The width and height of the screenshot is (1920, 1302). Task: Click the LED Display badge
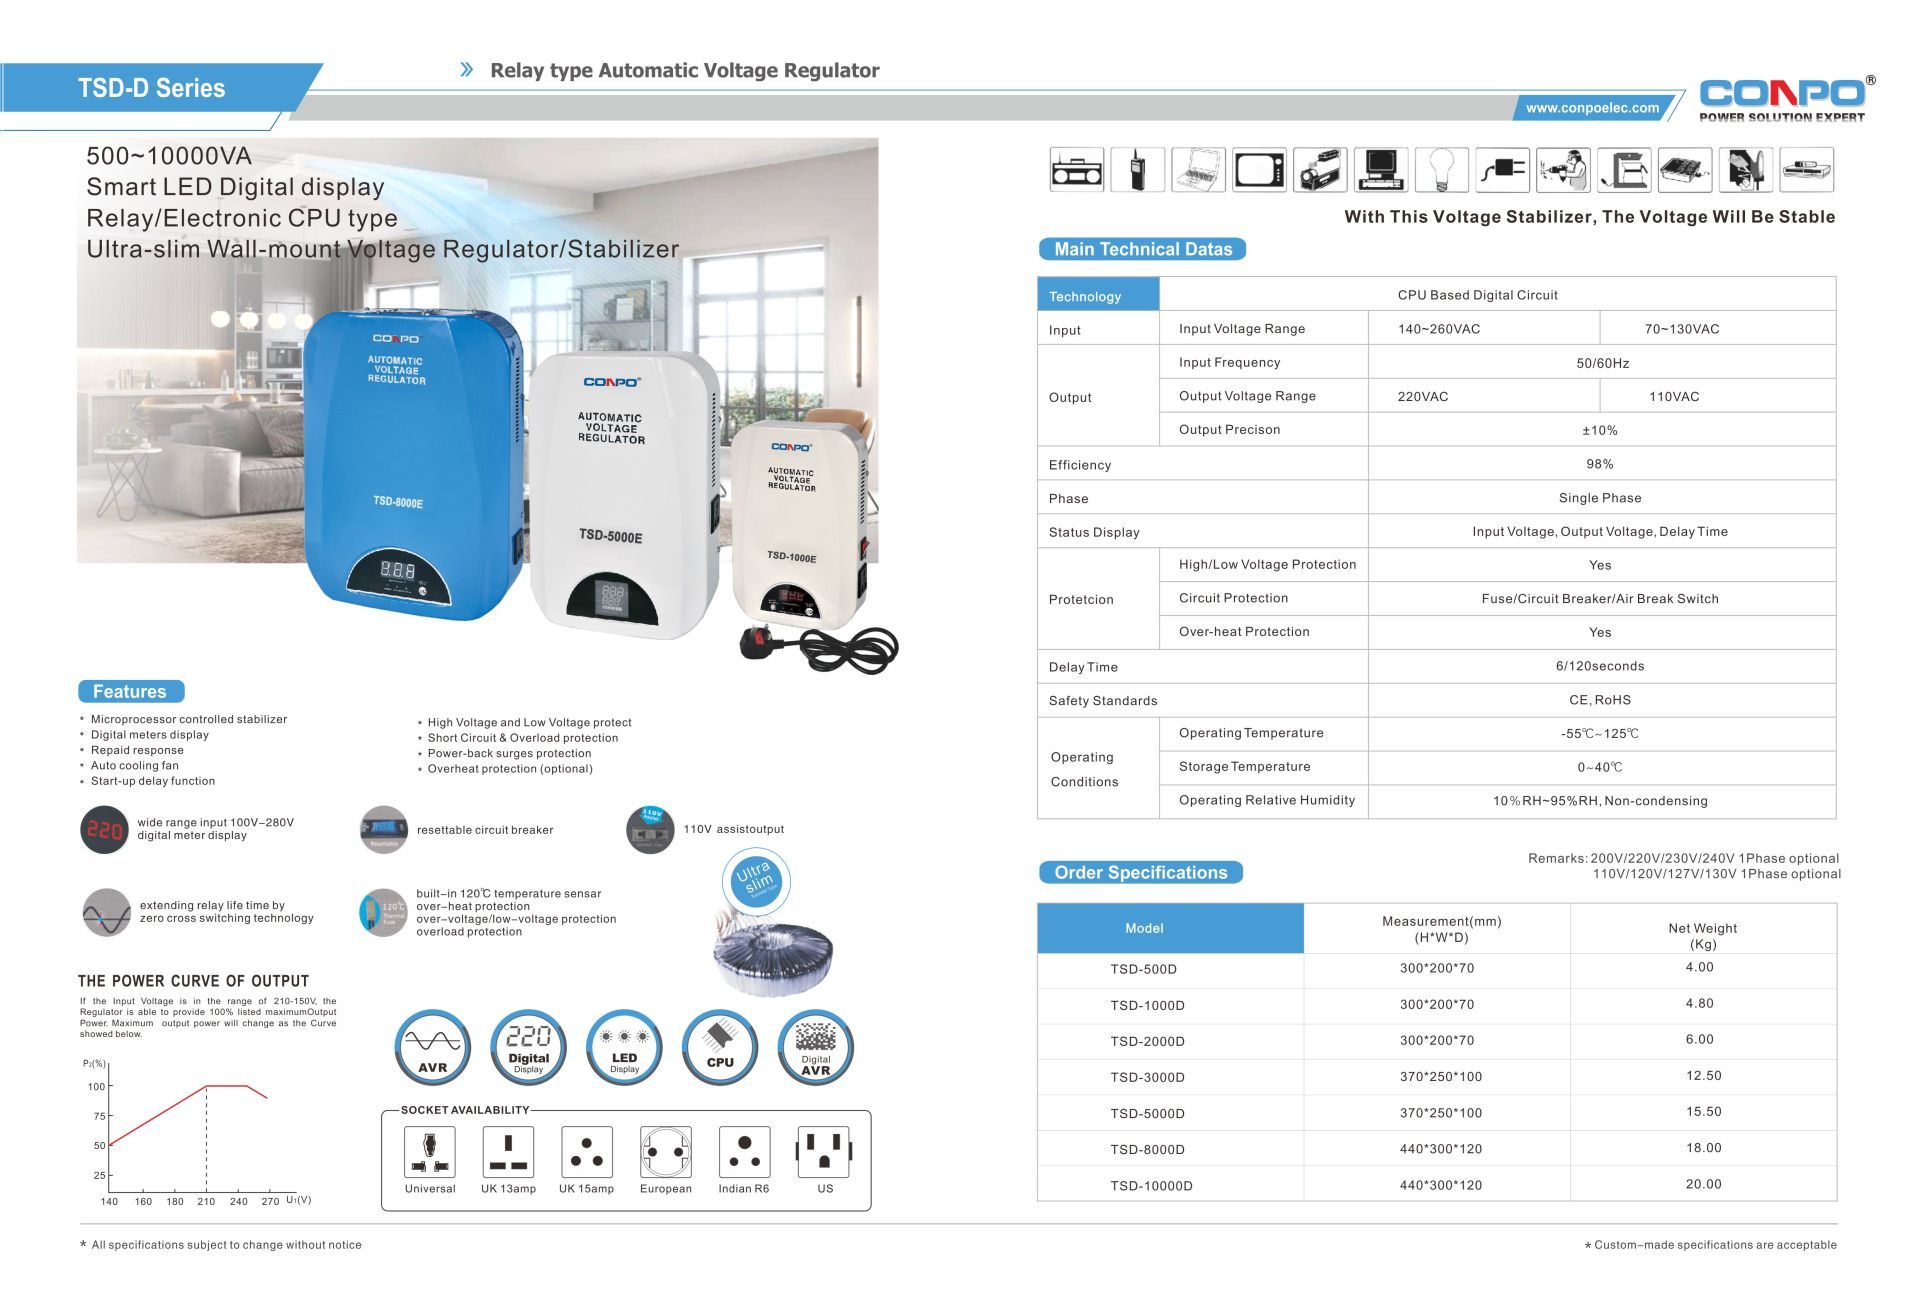[x=624, y=1047]
